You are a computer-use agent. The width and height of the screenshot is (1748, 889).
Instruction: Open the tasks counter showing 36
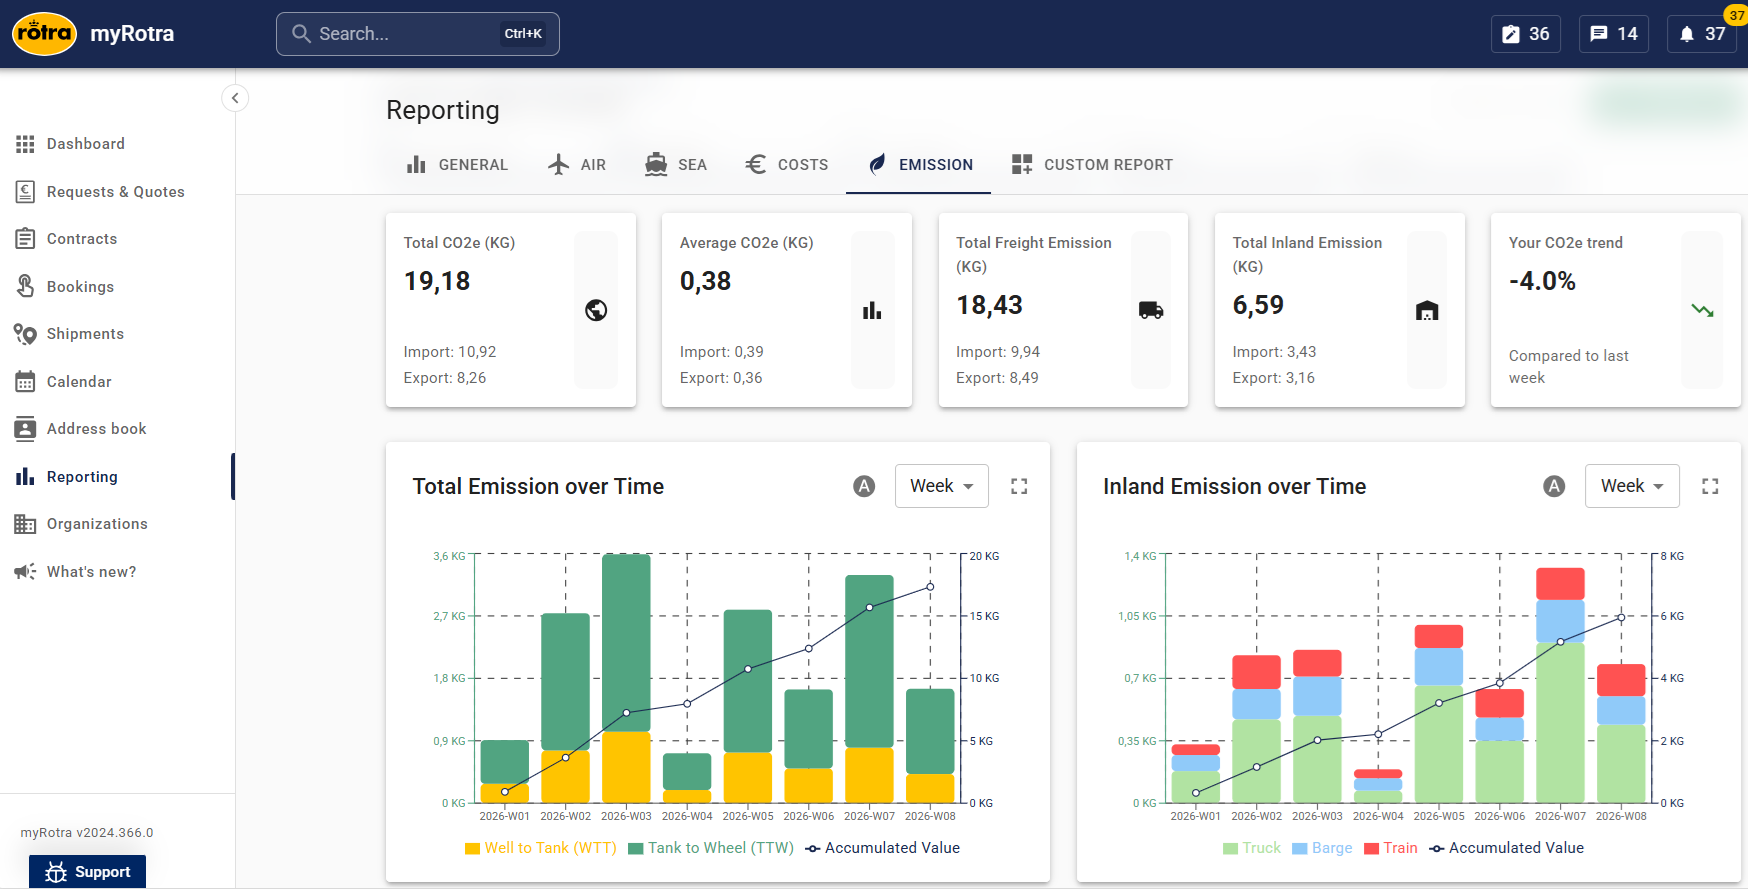click(1526, 34)
